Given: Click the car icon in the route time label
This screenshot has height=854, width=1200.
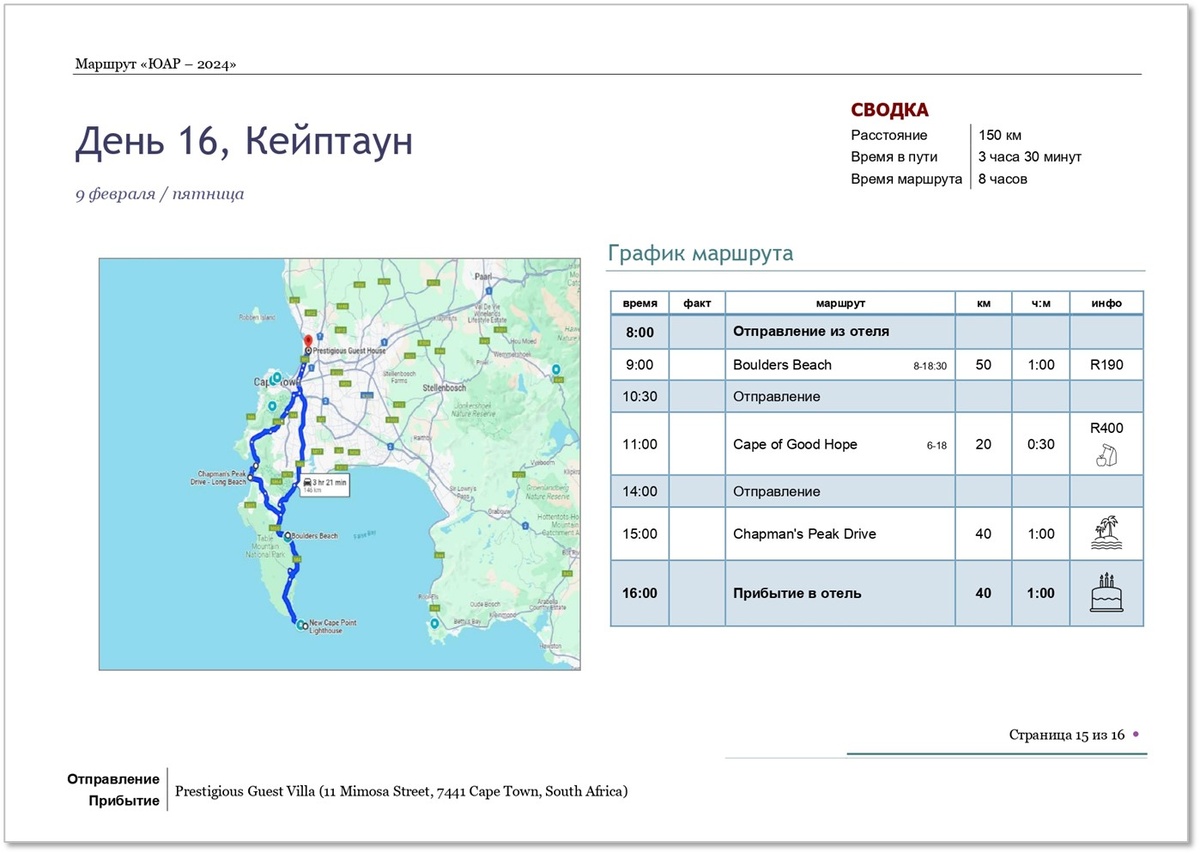Looking at the screenshot, I should pos(307,482).
